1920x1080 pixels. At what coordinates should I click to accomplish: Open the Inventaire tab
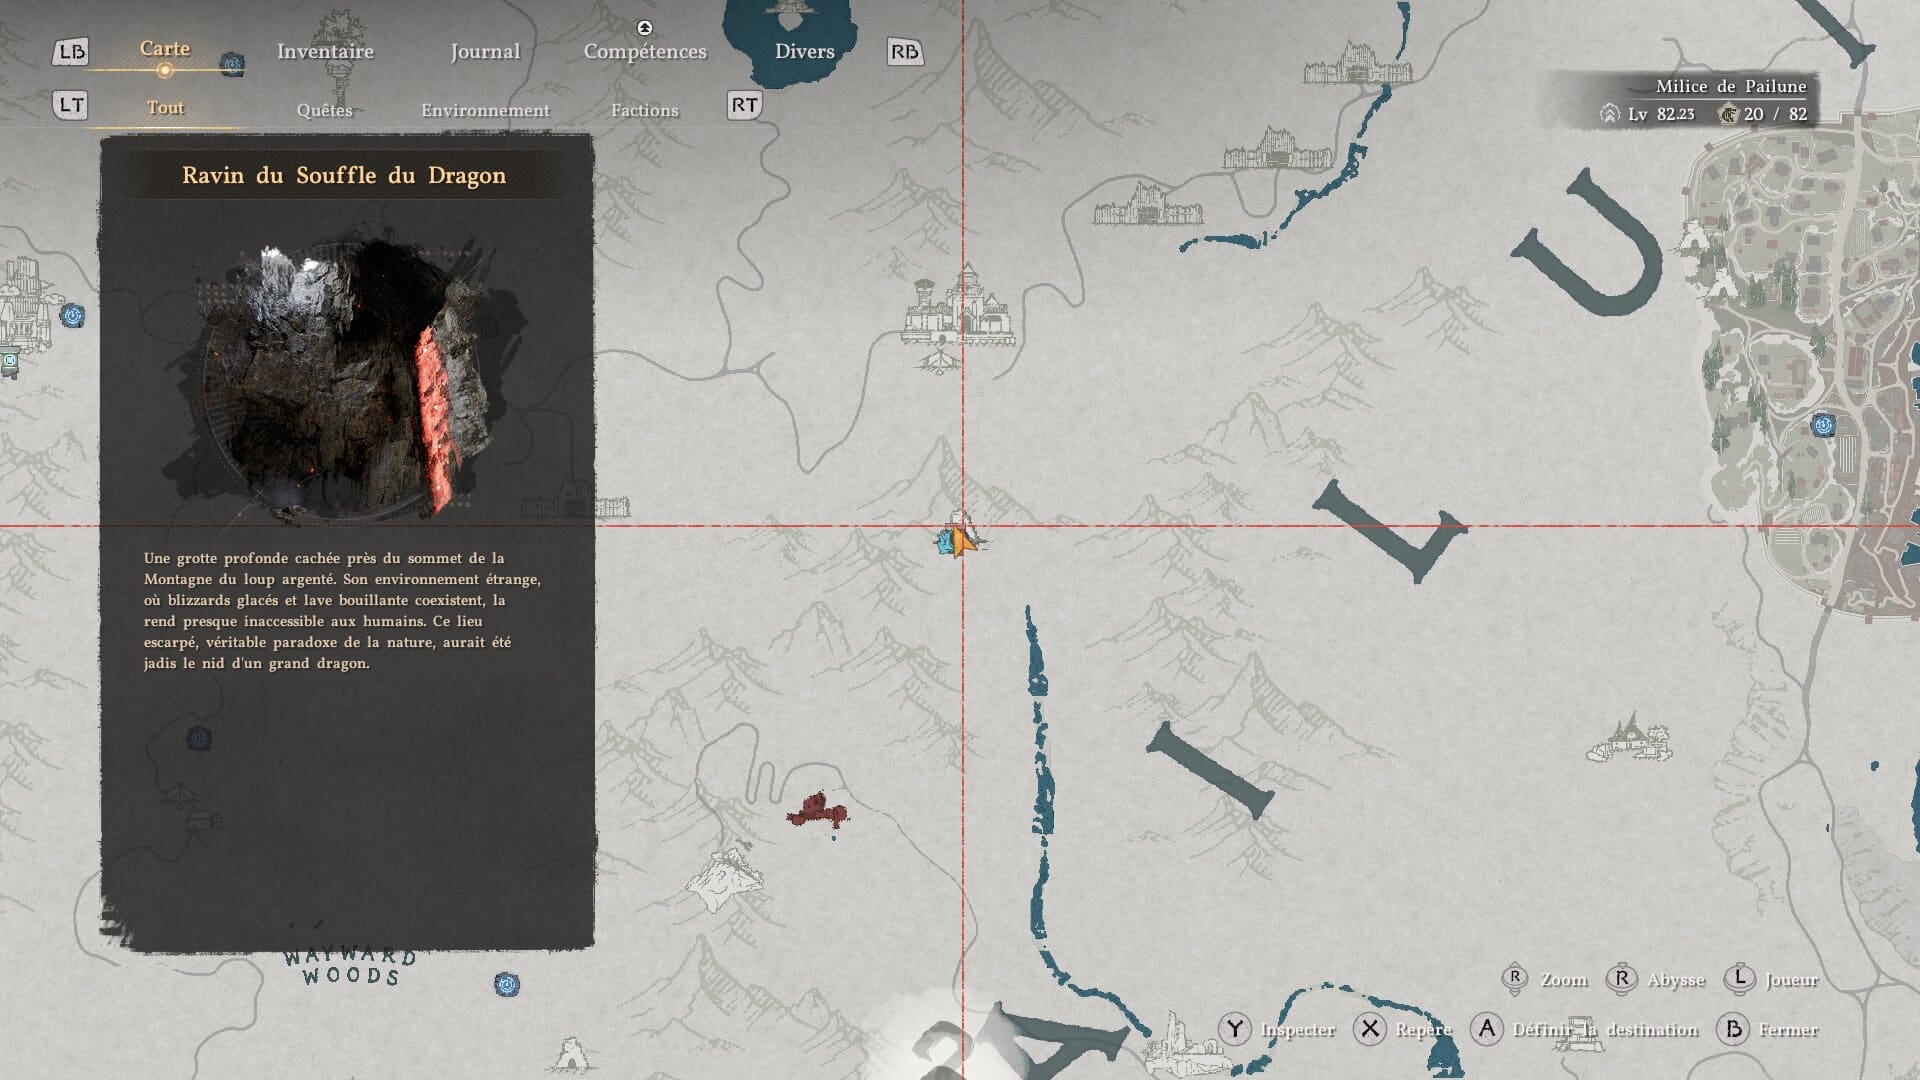(325, 52)
